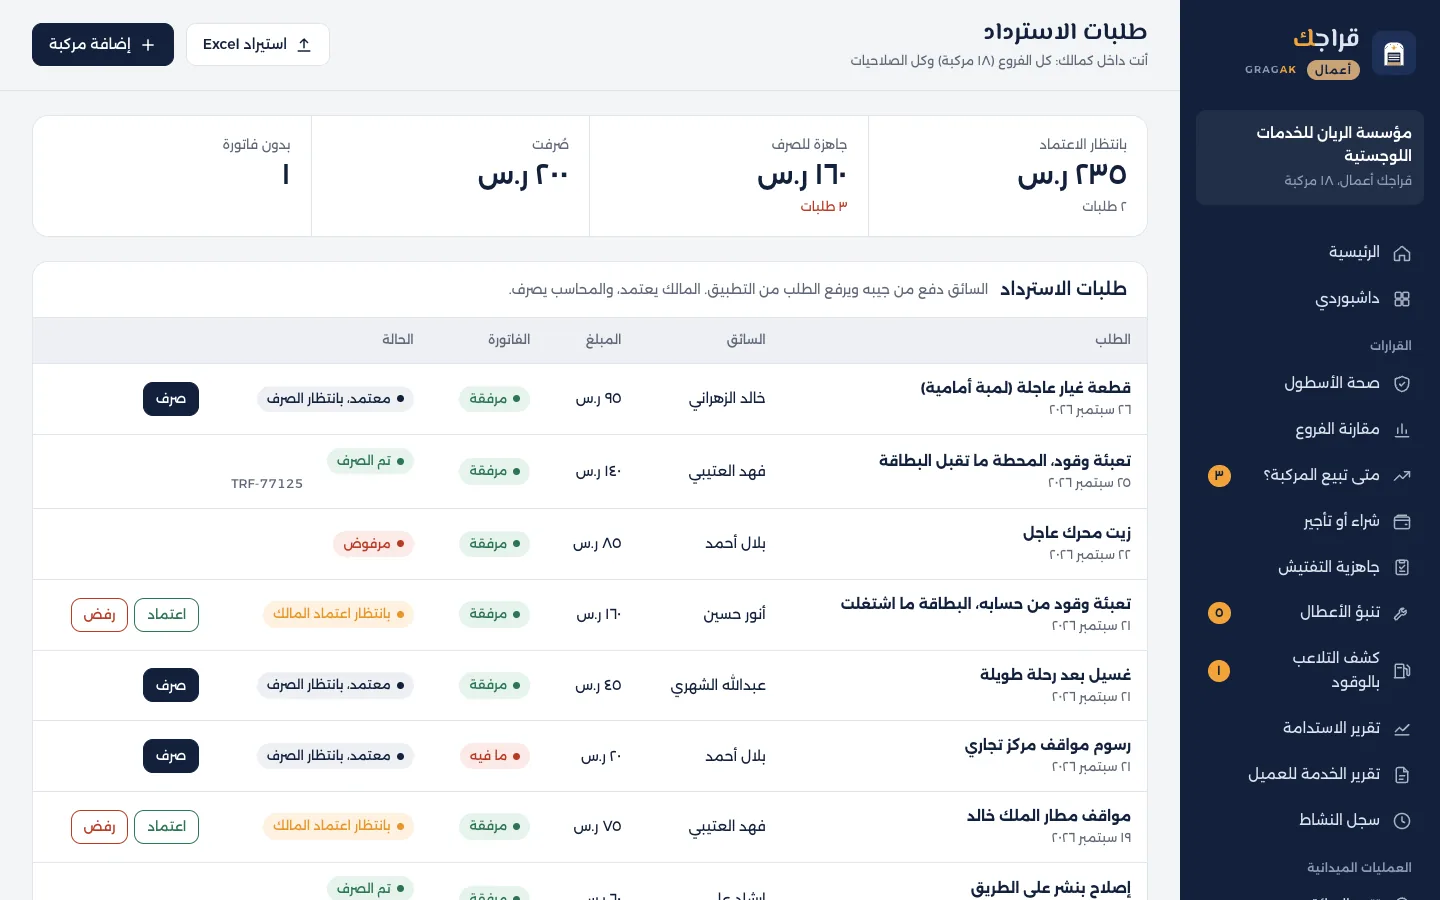Click the badge ٣ next to متى تبيع المركبة؟
The height and width of the screenshot is (900, 1440).
click(x=1219, y=476)
